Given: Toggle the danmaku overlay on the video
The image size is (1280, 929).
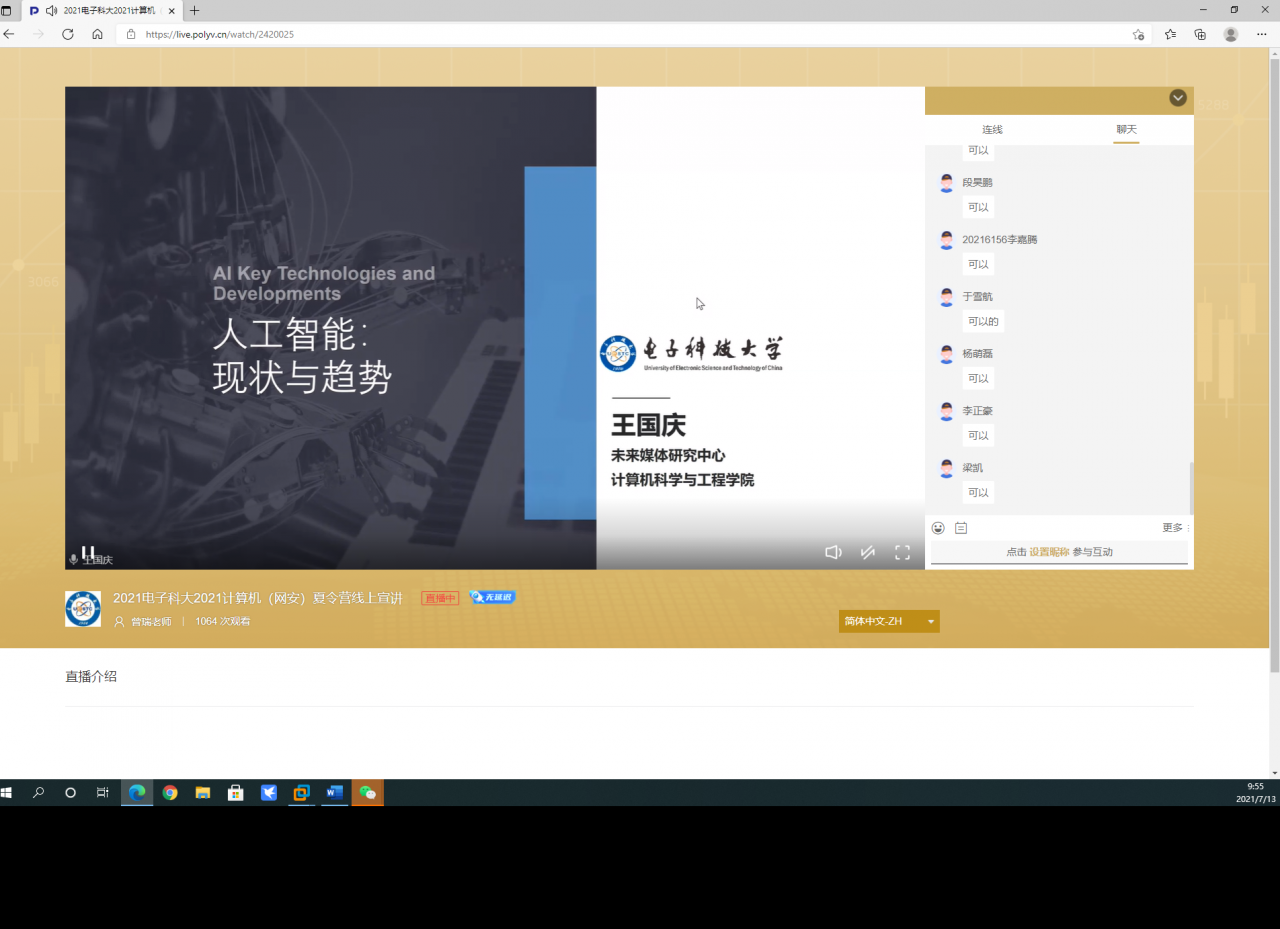Looking at the screenshot, I should tap(868, 552).
